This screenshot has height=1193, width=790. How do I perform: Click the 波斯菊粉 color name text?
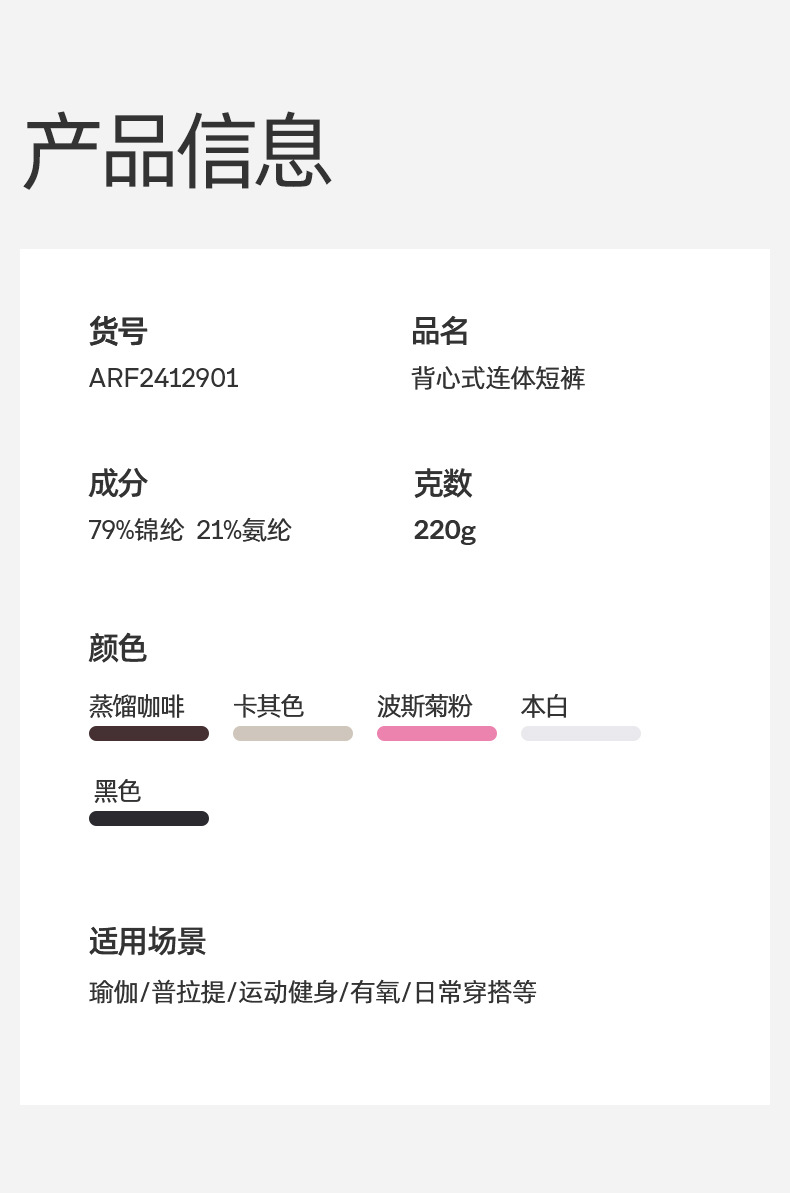424,706
